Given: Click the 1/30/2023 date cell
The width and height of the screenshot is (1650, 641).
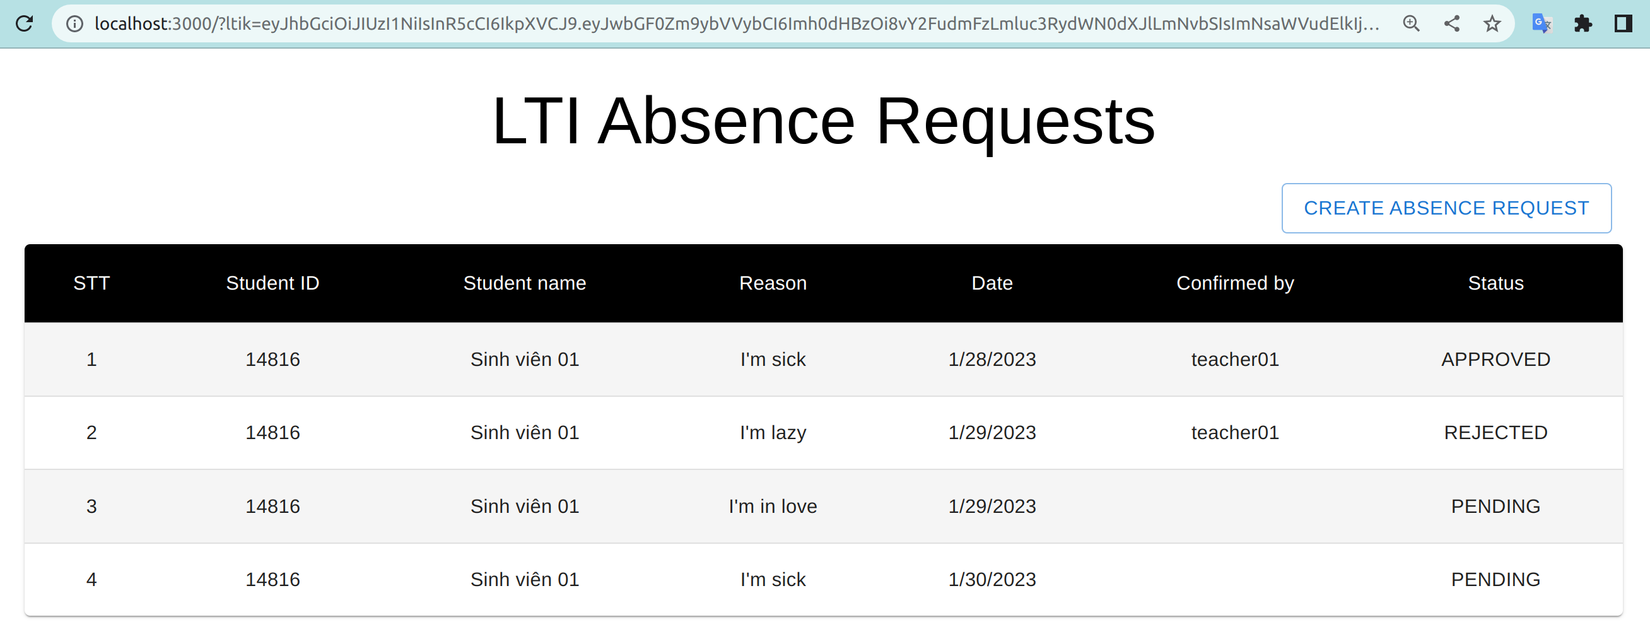Looking at the screenshot, I should click(992, 579).
